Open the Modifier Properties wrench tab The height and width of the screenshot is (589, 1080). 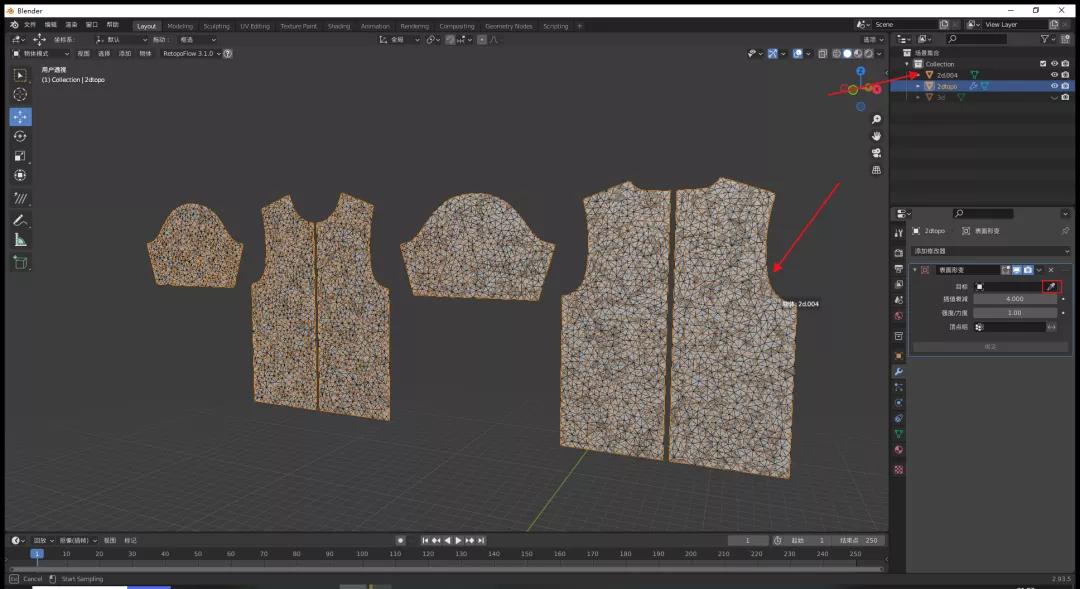pos(898,372)
